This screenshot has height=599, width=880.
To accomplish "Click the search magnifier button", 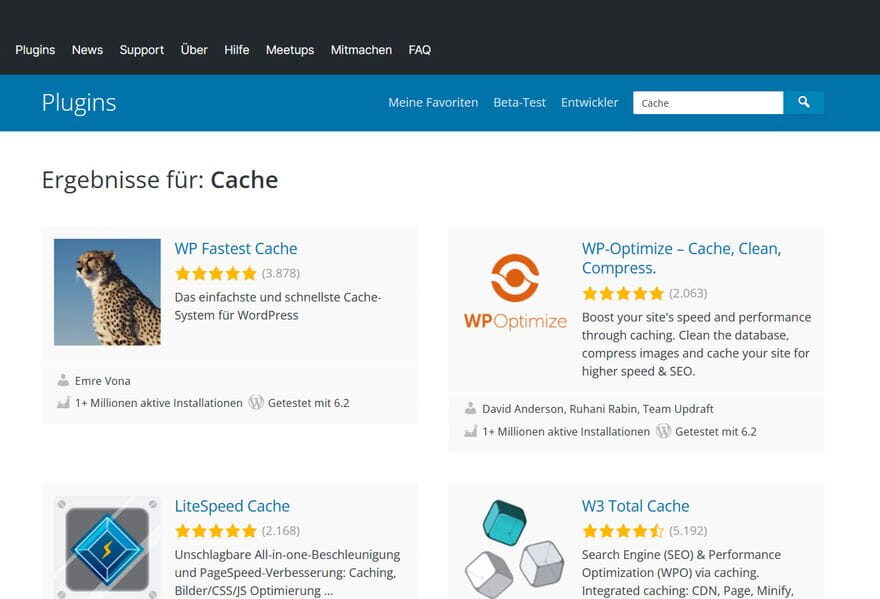I will pyautogui.click(x=804, y=103).
